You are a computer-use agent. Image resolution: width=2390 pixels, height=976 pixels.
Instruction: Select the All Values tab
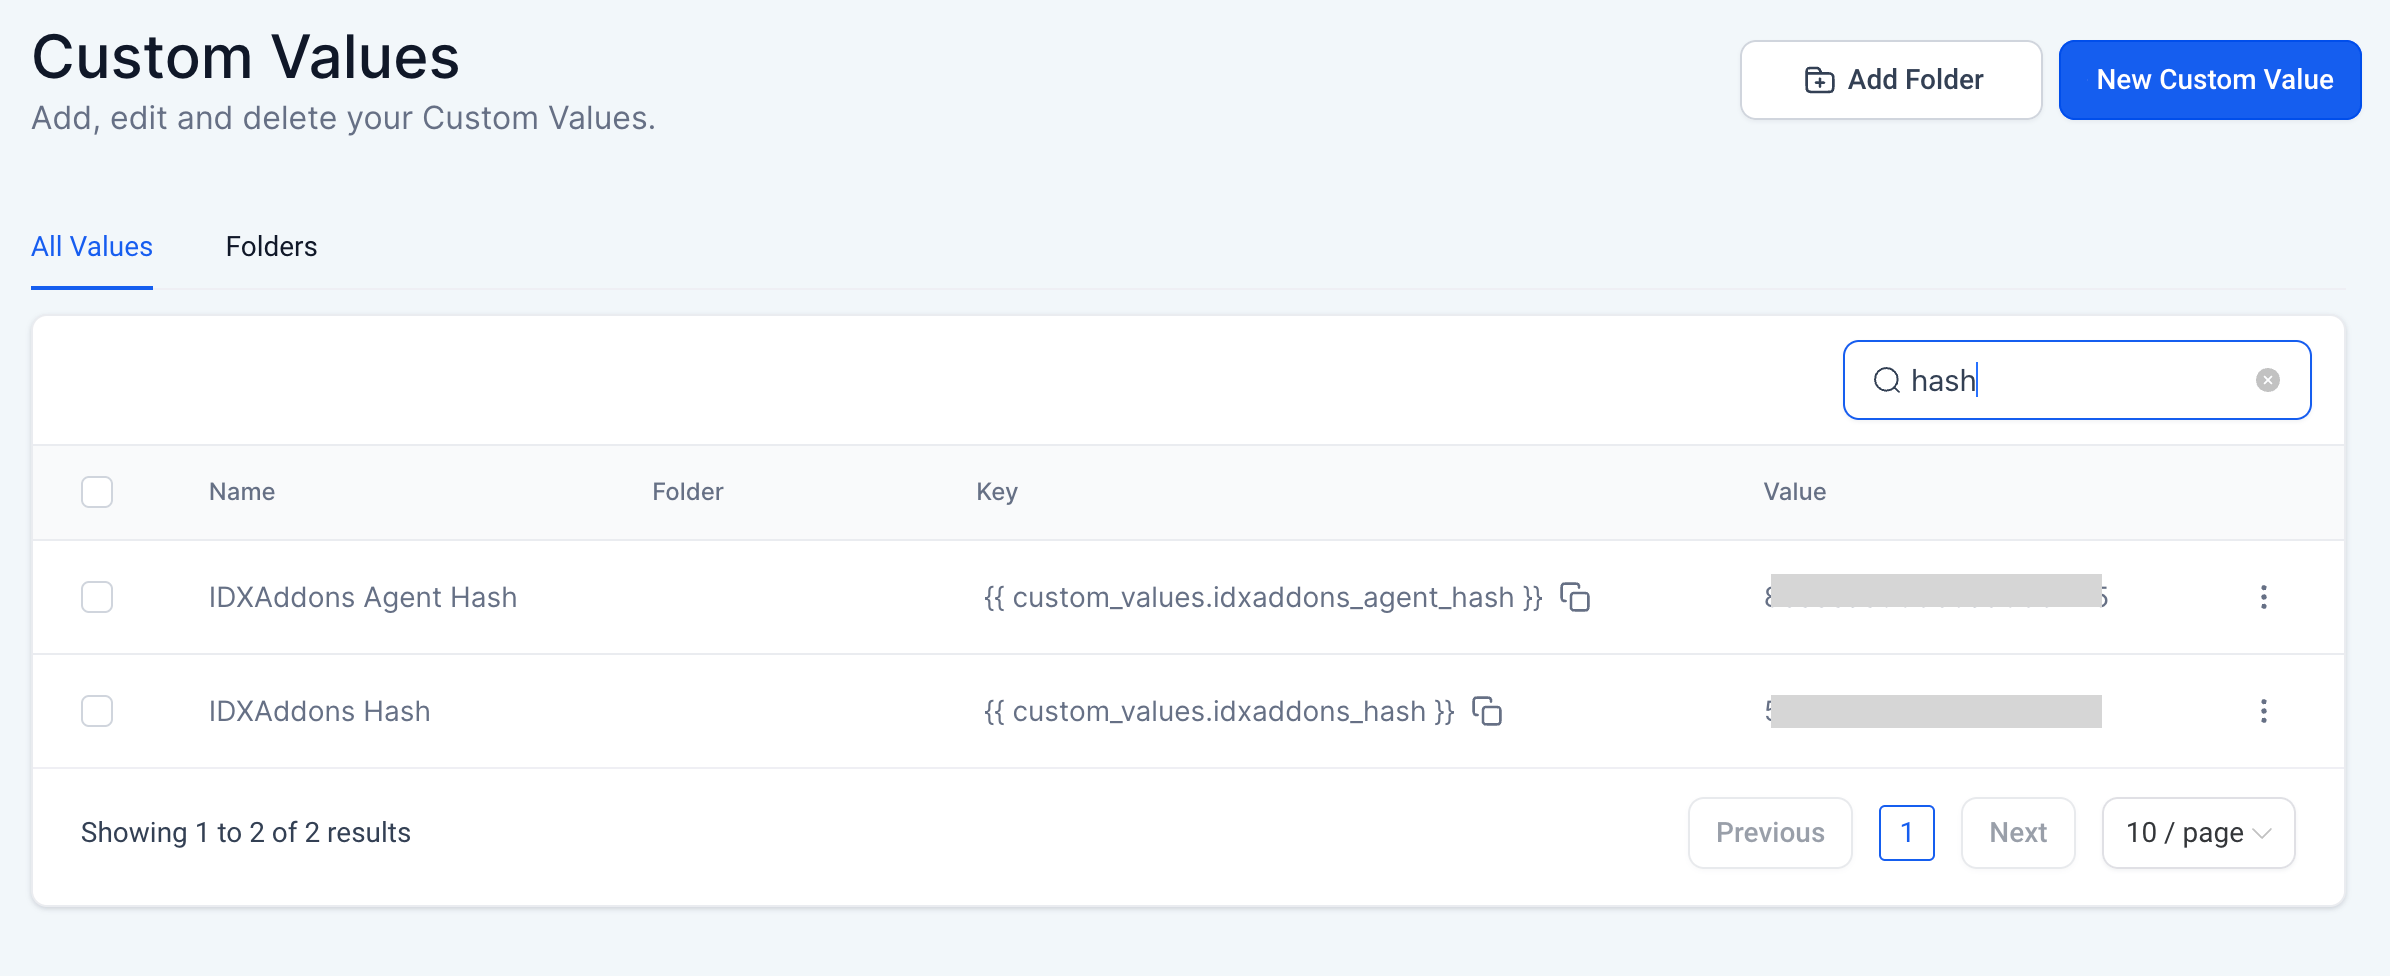point(92,247)
